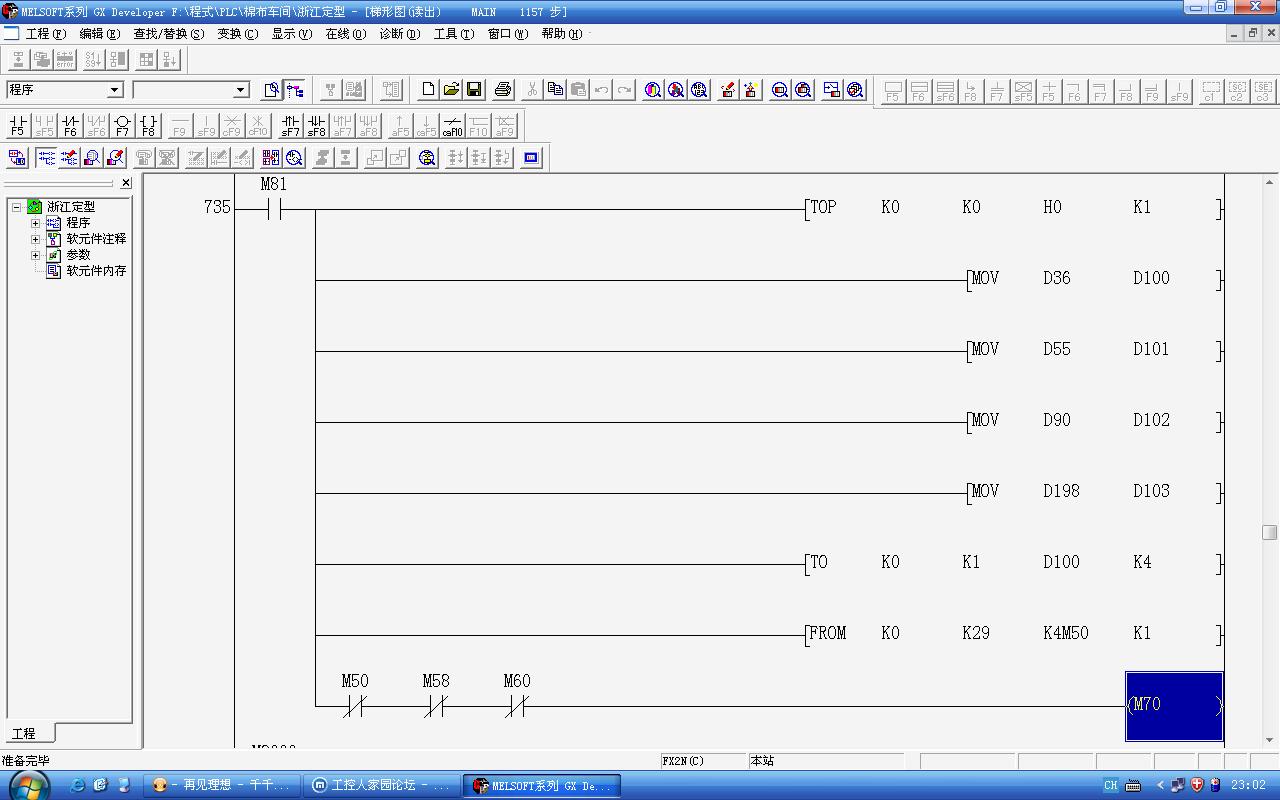Viewport: 1280px width, 800px height.
Task: Click the Print icon in toolbar
Action: click(502, 90)
